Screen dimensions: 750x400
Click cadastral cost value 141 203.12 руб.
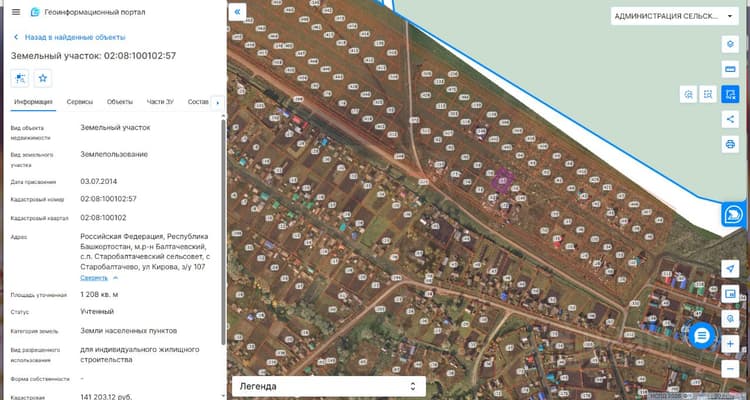click(106, 397)
